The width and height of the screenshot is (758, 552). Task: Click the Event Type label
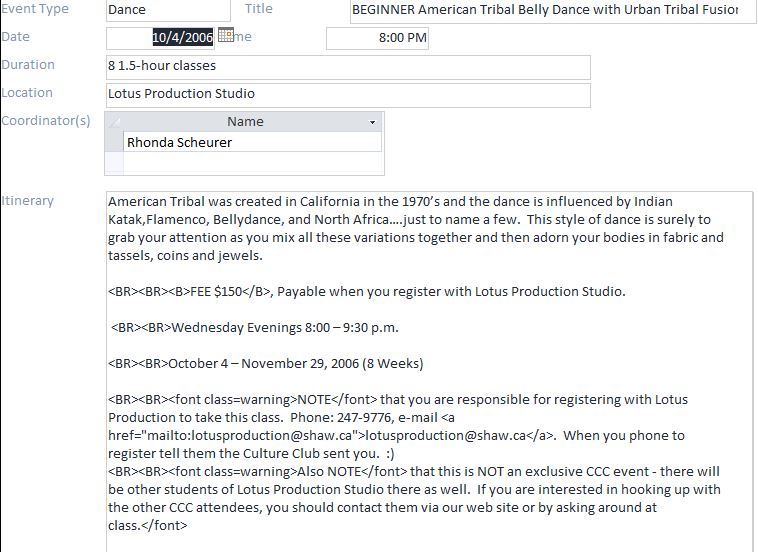click(35, 9)
